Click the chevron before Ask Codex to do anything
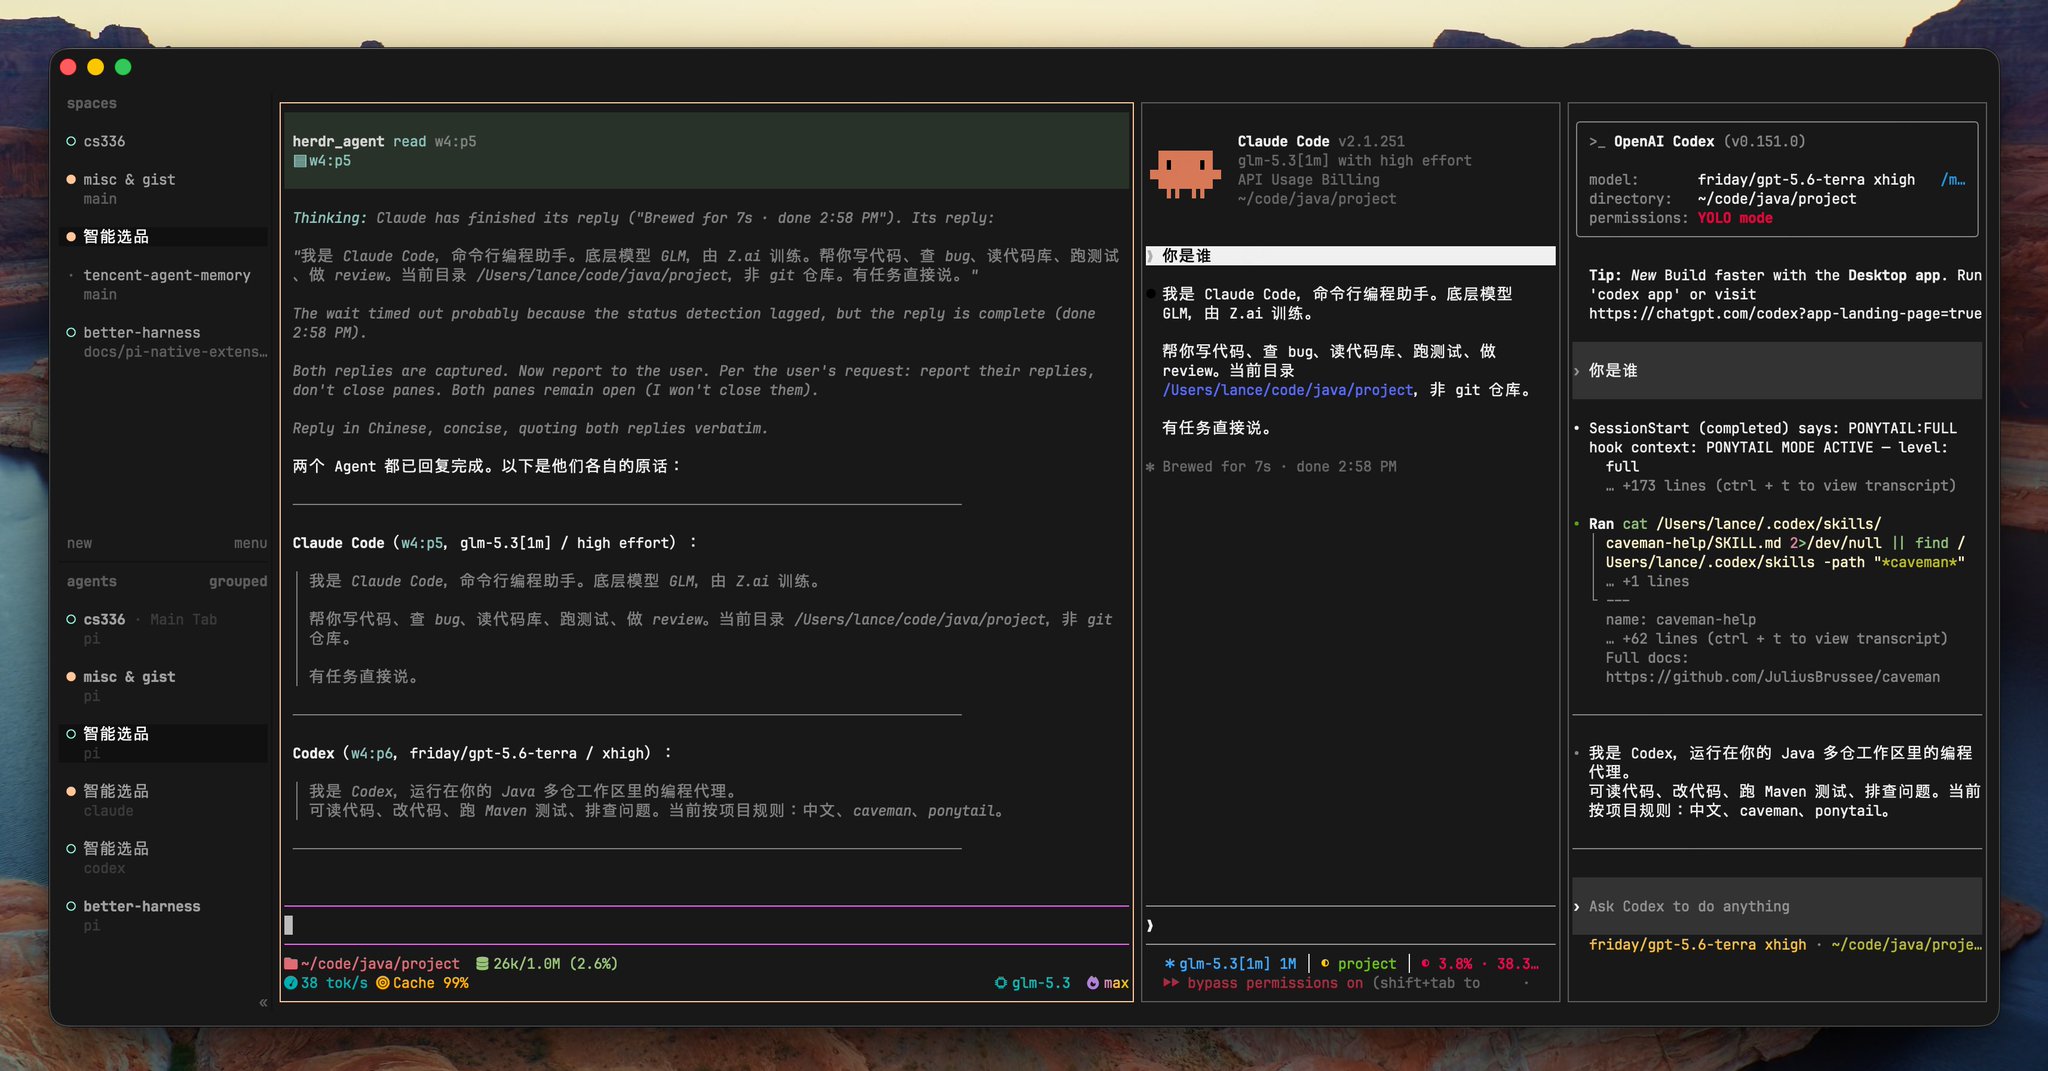Screen dimensions: 2048x1071 [x=1577, y=907]
